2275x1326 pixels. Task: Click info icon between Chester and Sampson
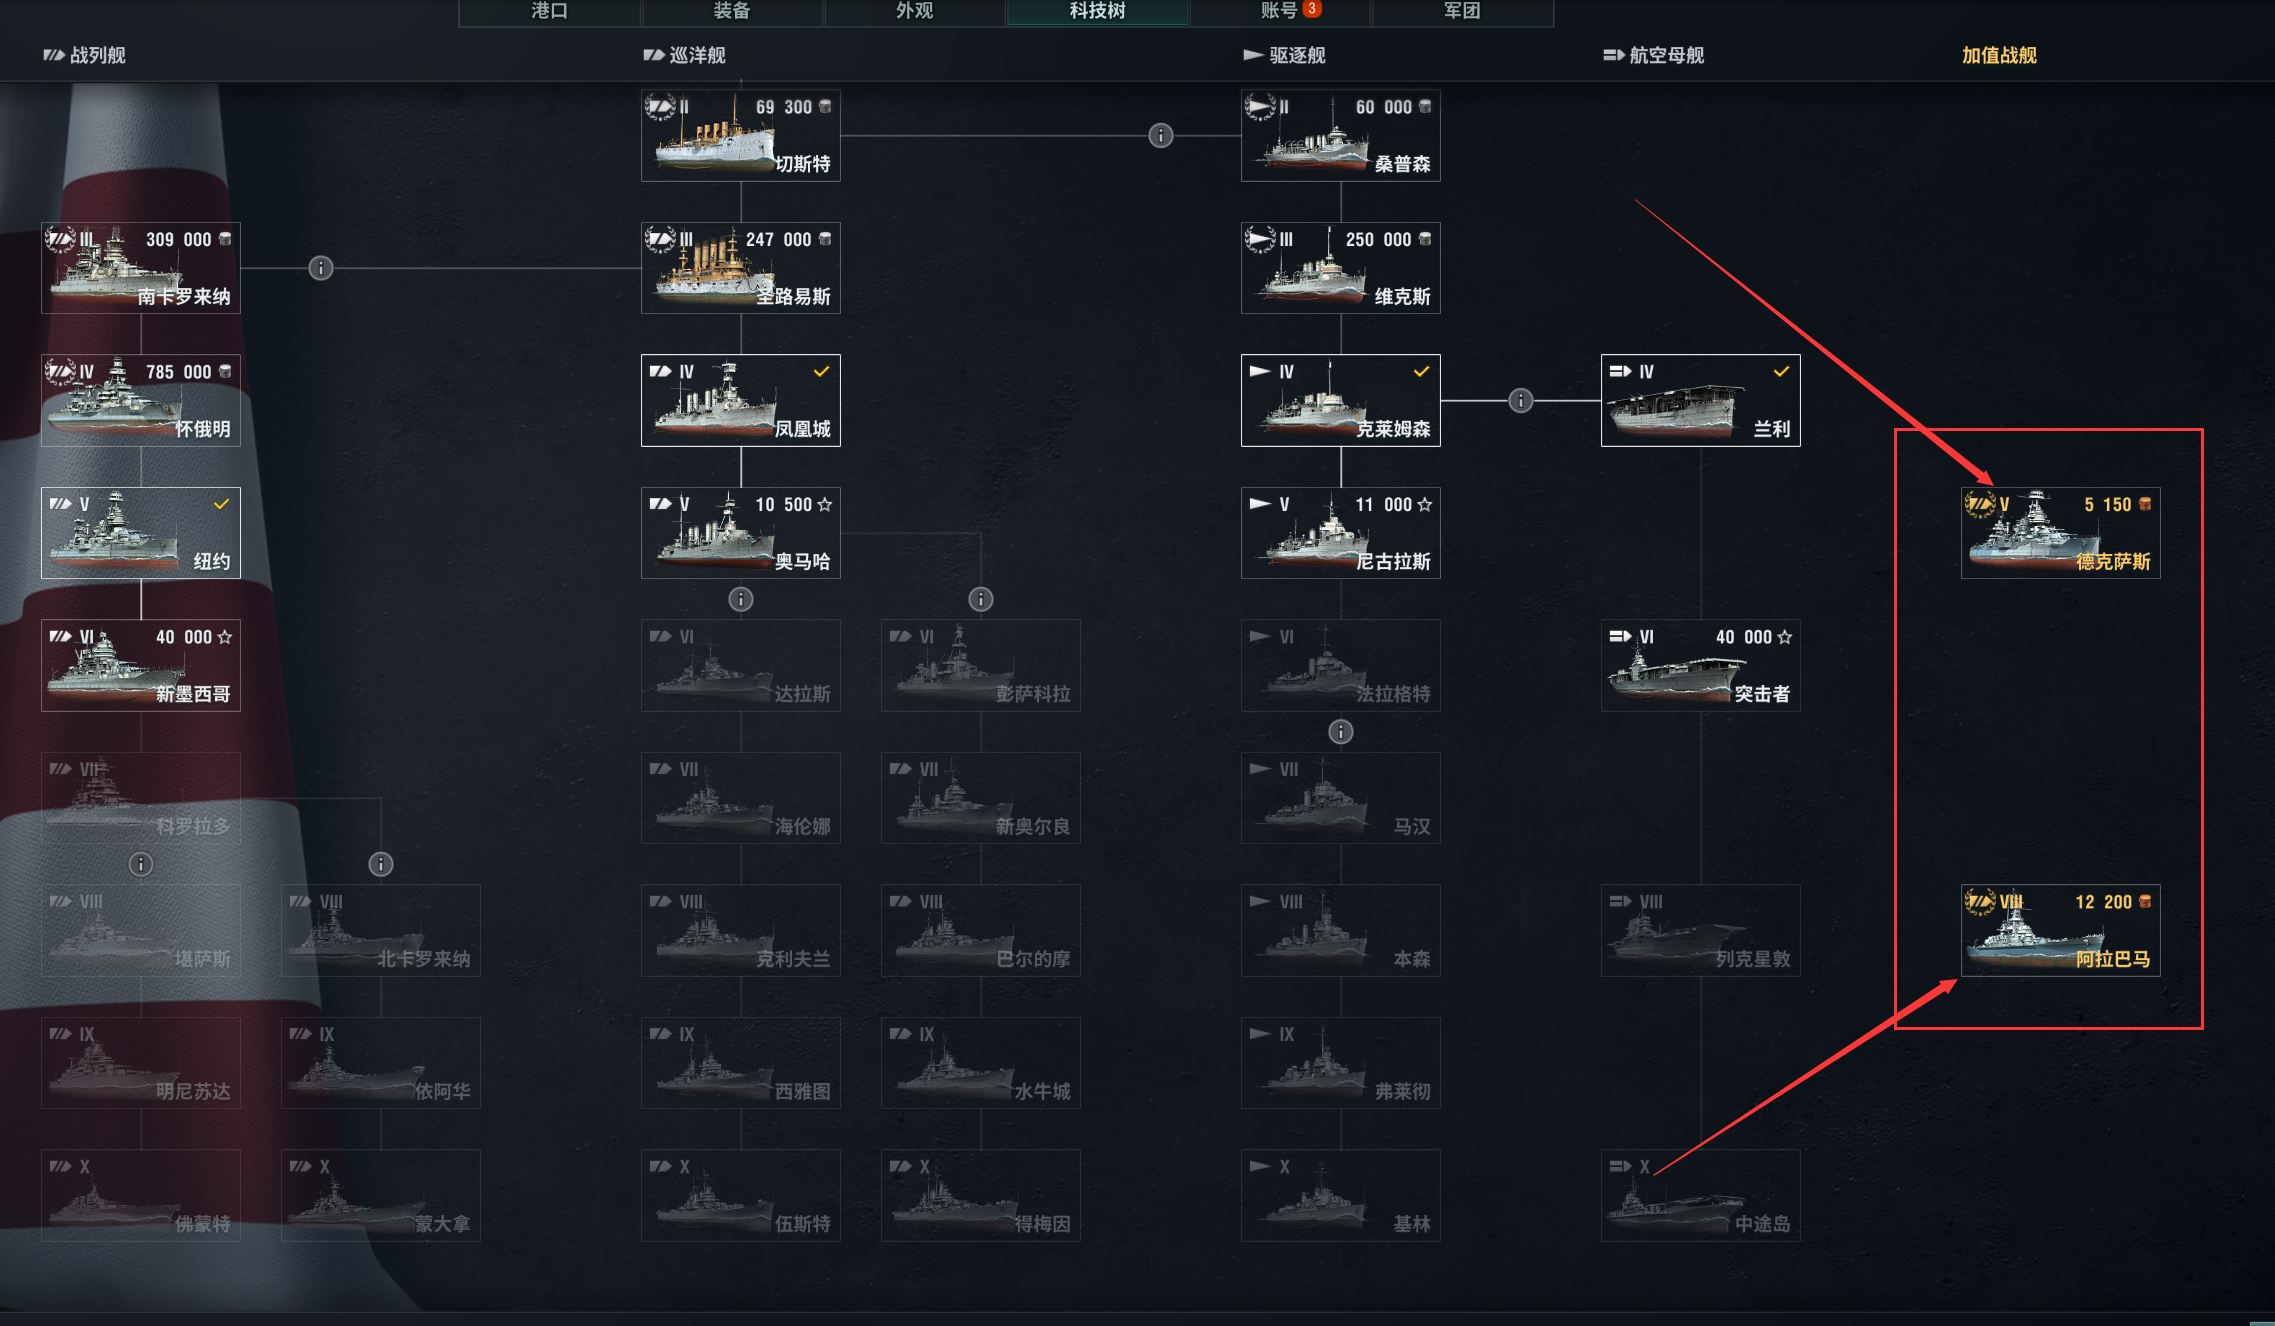1160,136
